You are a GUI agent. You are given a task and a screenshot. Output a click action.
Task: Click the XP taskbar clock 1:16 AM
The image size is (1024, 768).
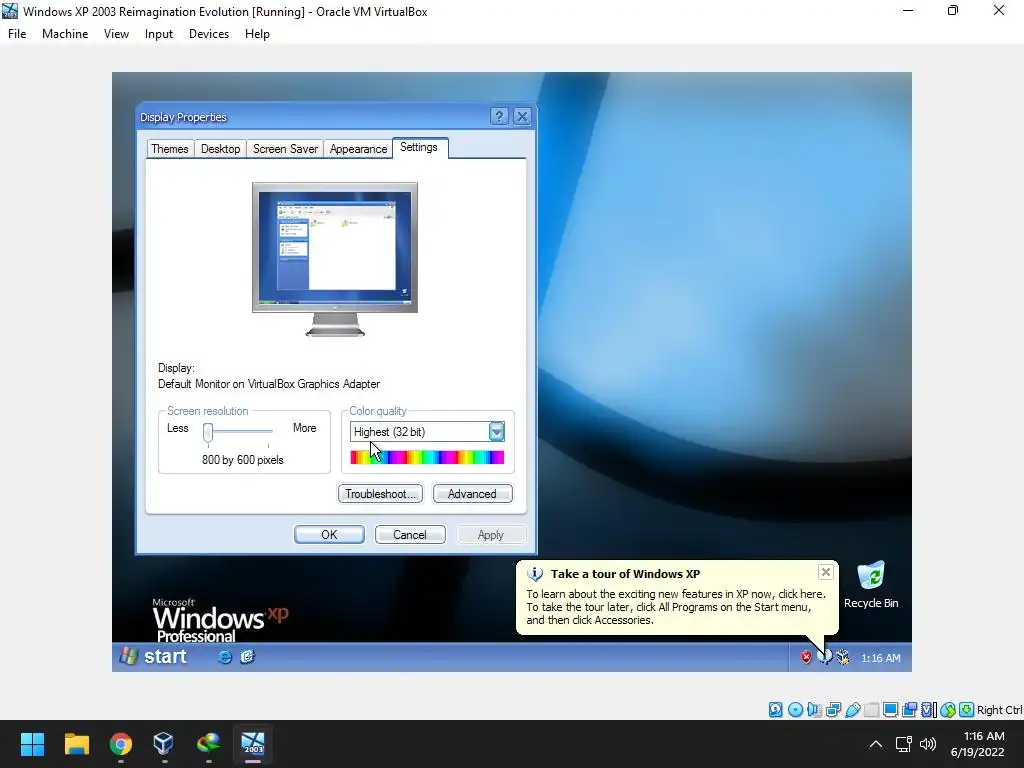(x=880, y=658)
